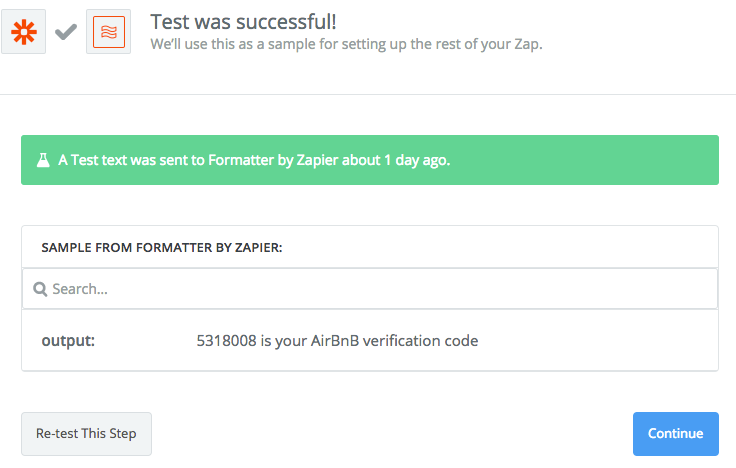The height and width of the screenshot is (468, 736).
Task: Click the flask icon in green banner
Action: click(43, 160)
